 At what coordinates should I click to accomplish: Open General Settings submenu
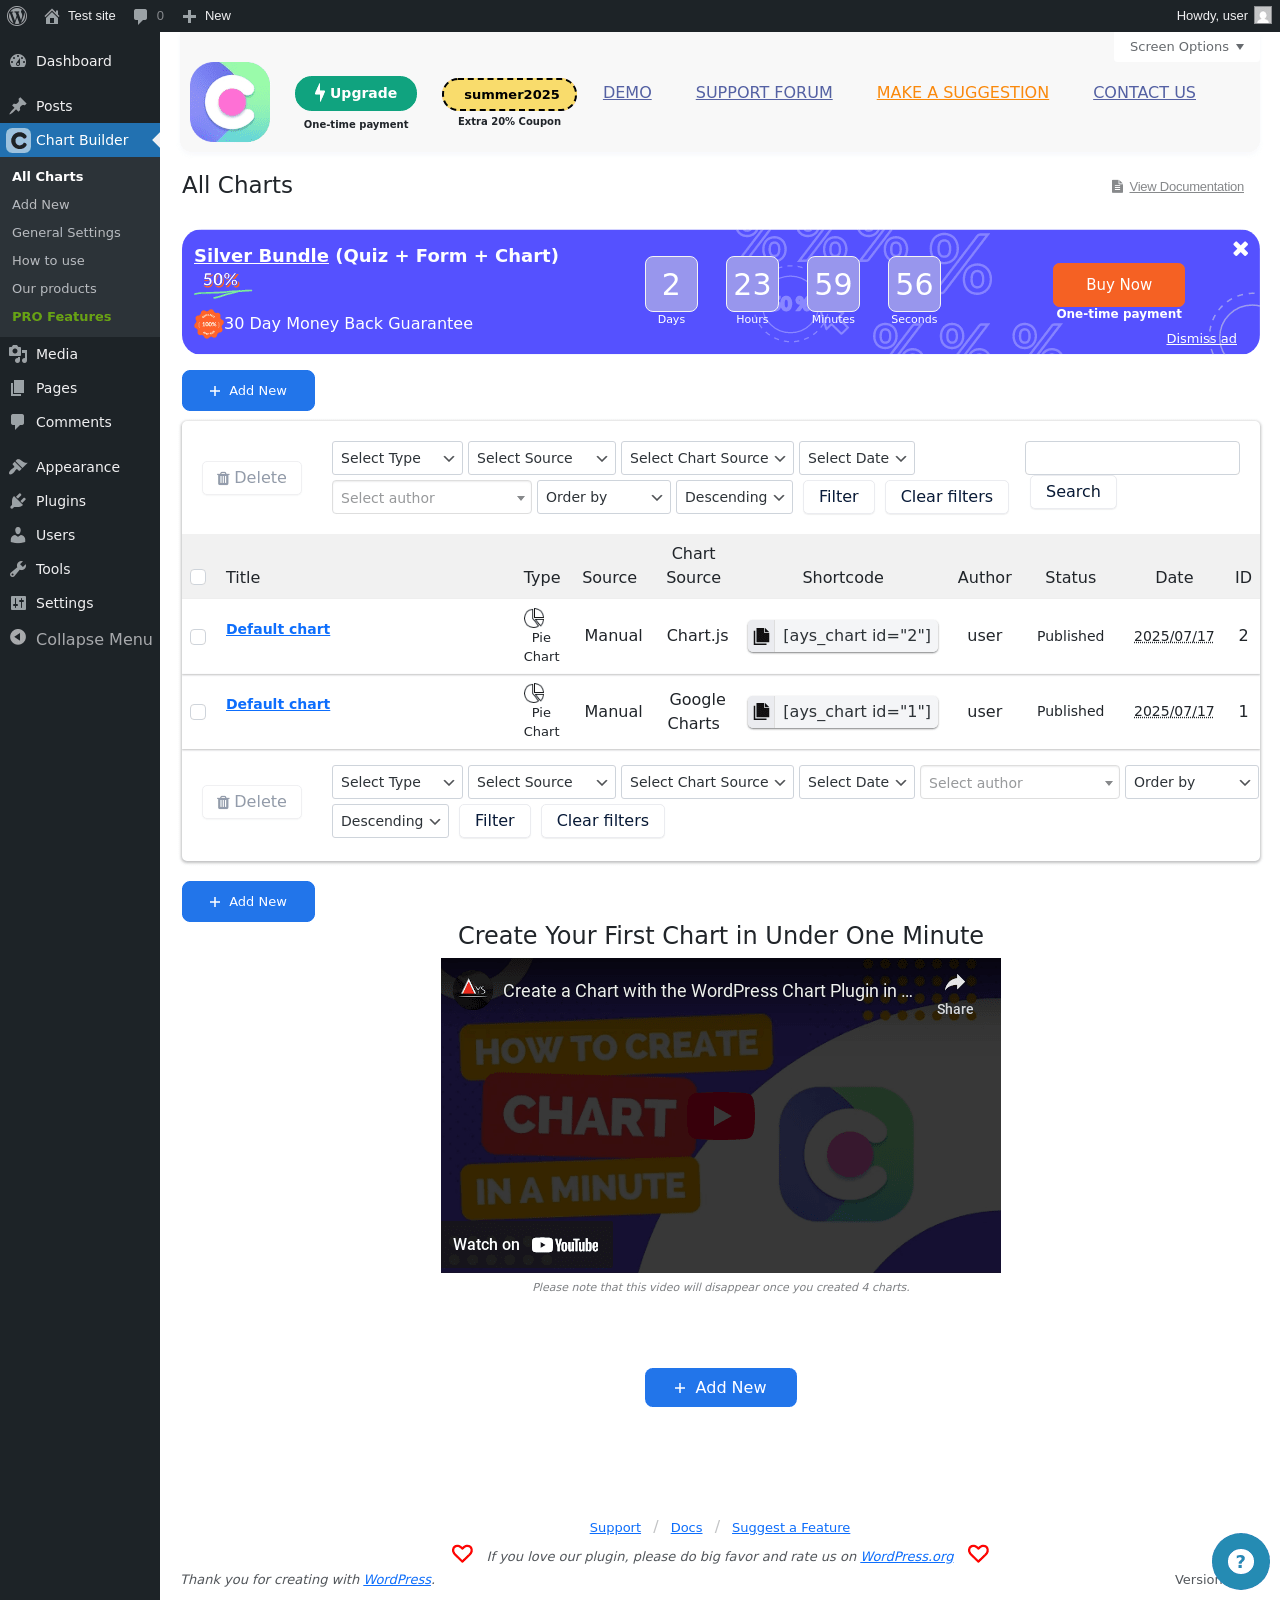click(66, 232)
